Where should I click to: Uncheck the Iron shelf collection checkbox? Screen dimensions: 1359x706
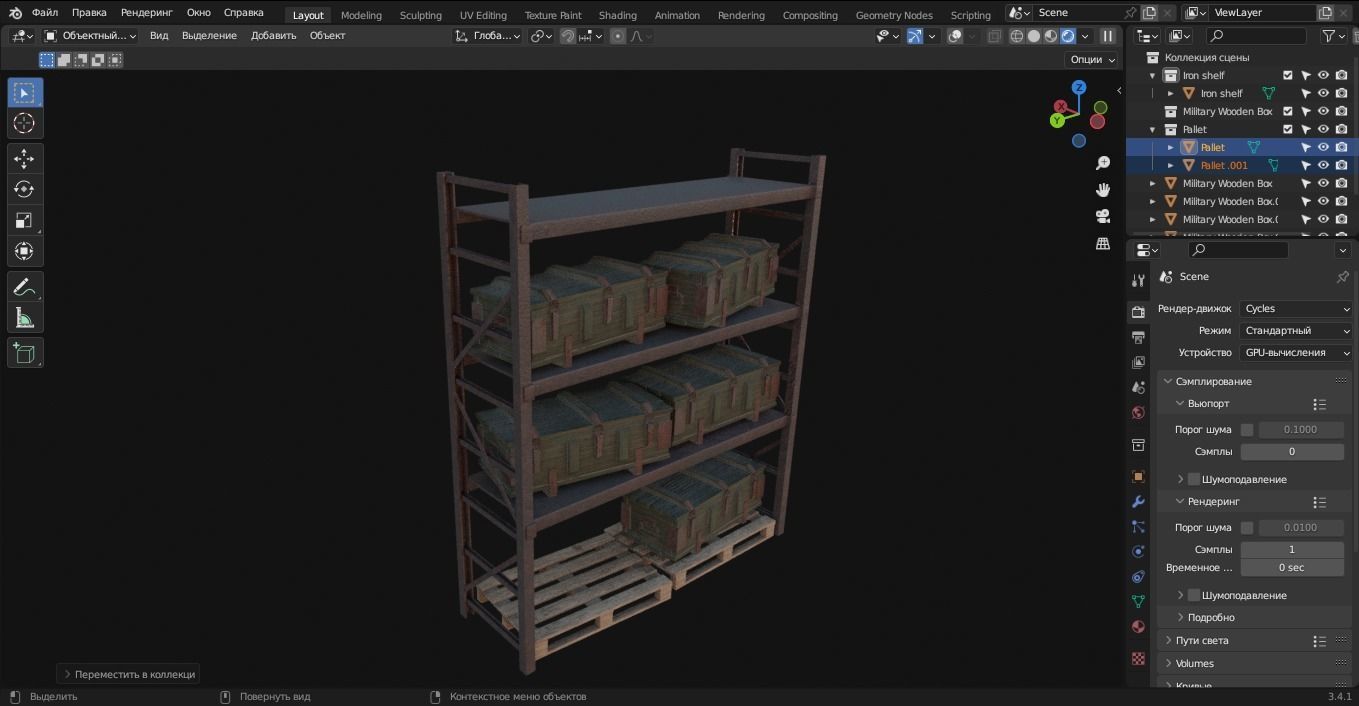[1288, 75]
